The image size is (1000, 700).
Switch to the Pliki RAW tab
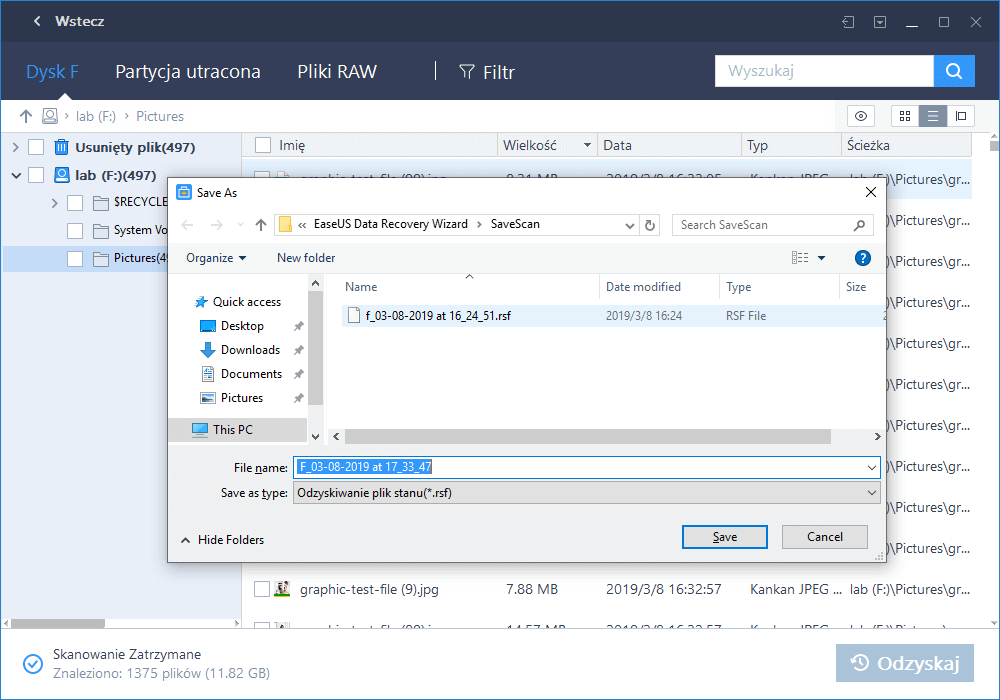tap(336, 71)
